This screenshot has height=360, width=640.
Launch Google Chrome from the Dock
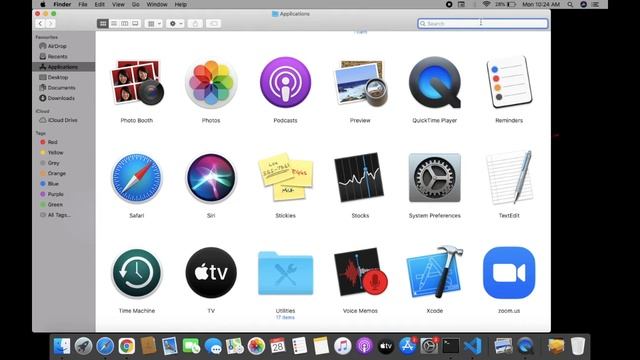point(127,346)
